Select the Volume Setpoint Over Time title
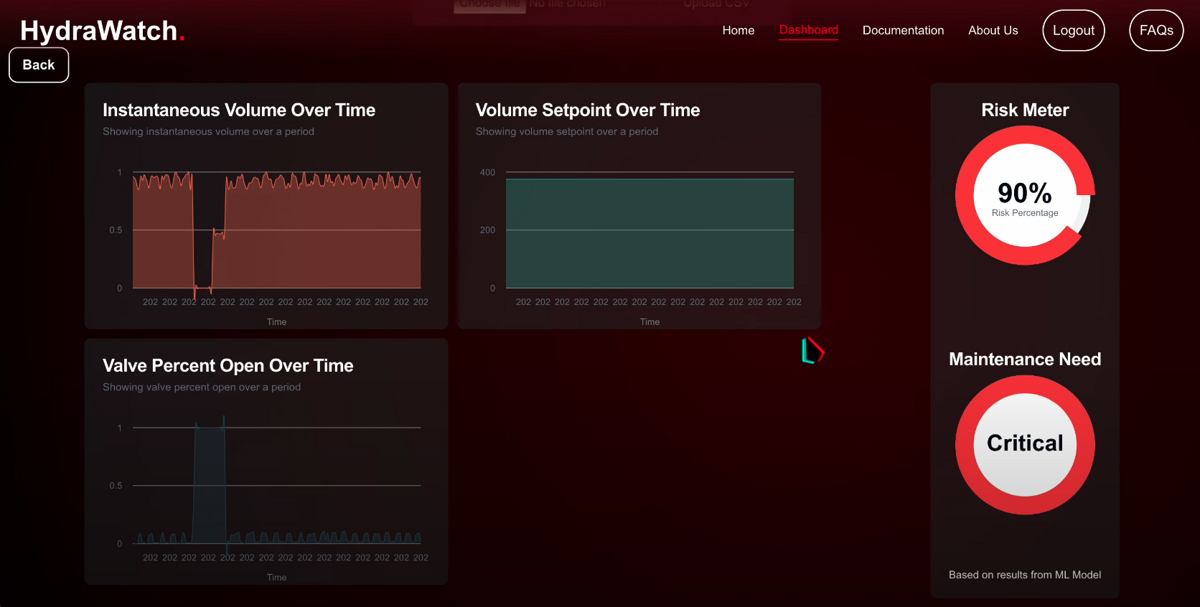The image size is (1200, 607). pos(588,110)
